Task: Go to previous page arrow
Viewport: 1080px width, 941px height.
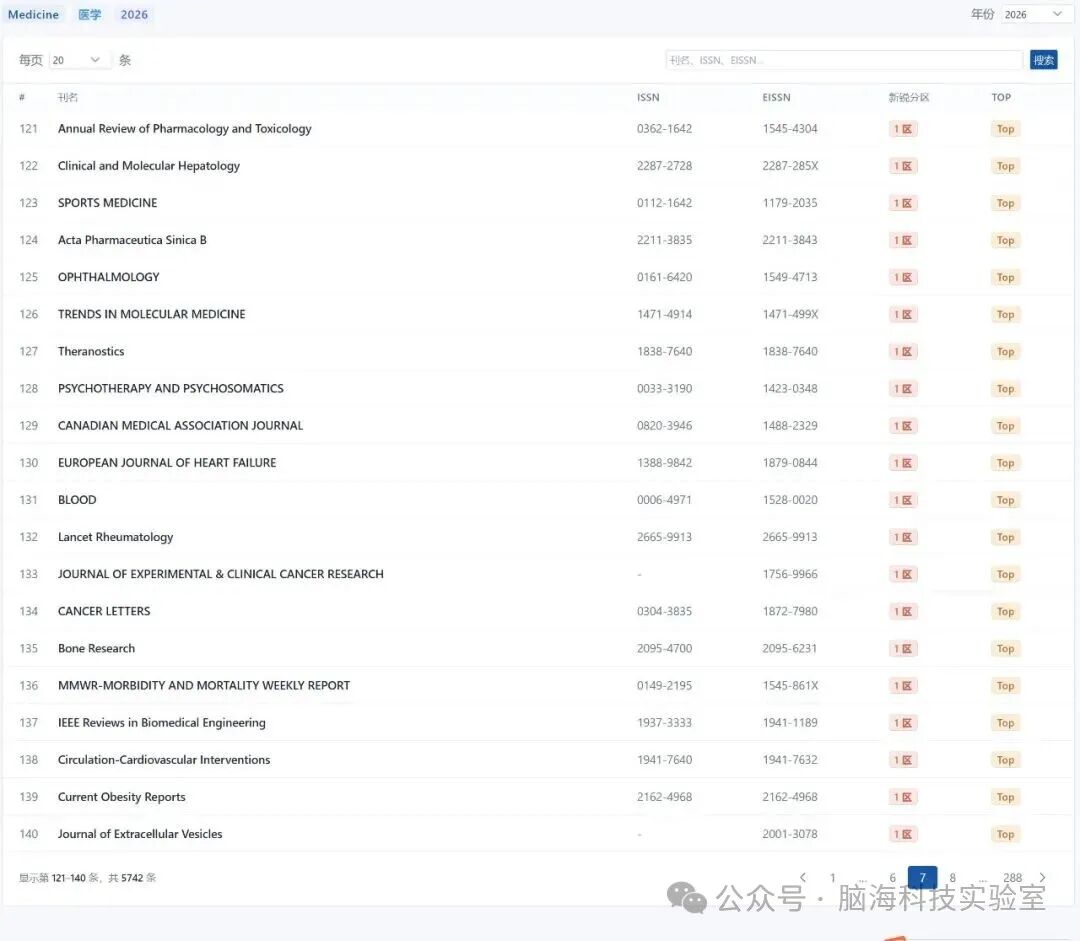Action: pos(803,877)
